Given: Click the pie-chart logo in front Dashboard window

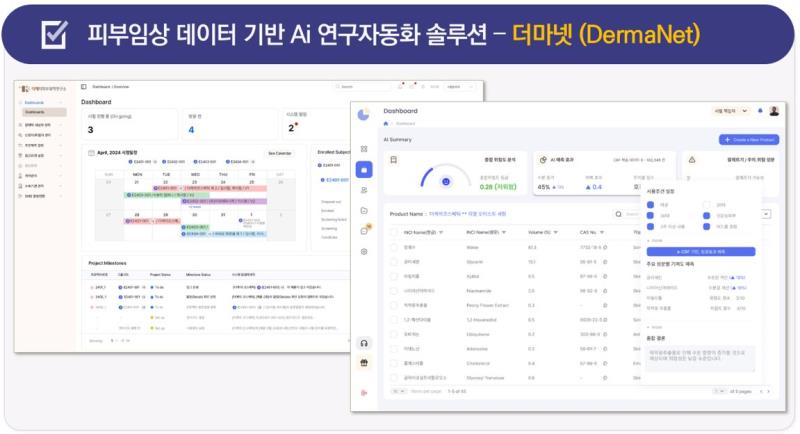Looking at the screenshot, I should click(x=363, y=115).
